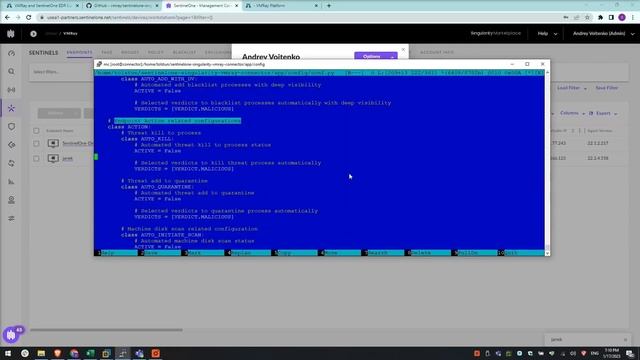Screen dimensions: 640x360
Task: Expand the Load Filter dropdown
Action: pyautogui.click(x=571, y=88)
